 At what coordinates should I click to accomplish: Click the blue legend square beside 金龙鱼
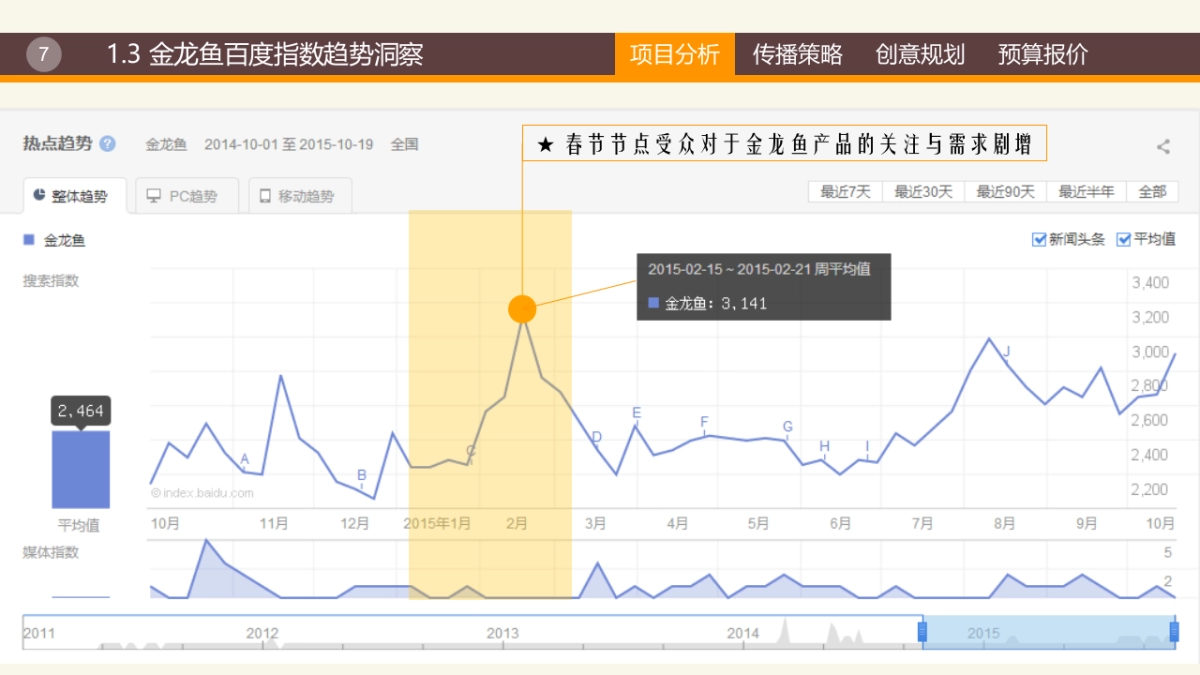(x=28, y=238)
